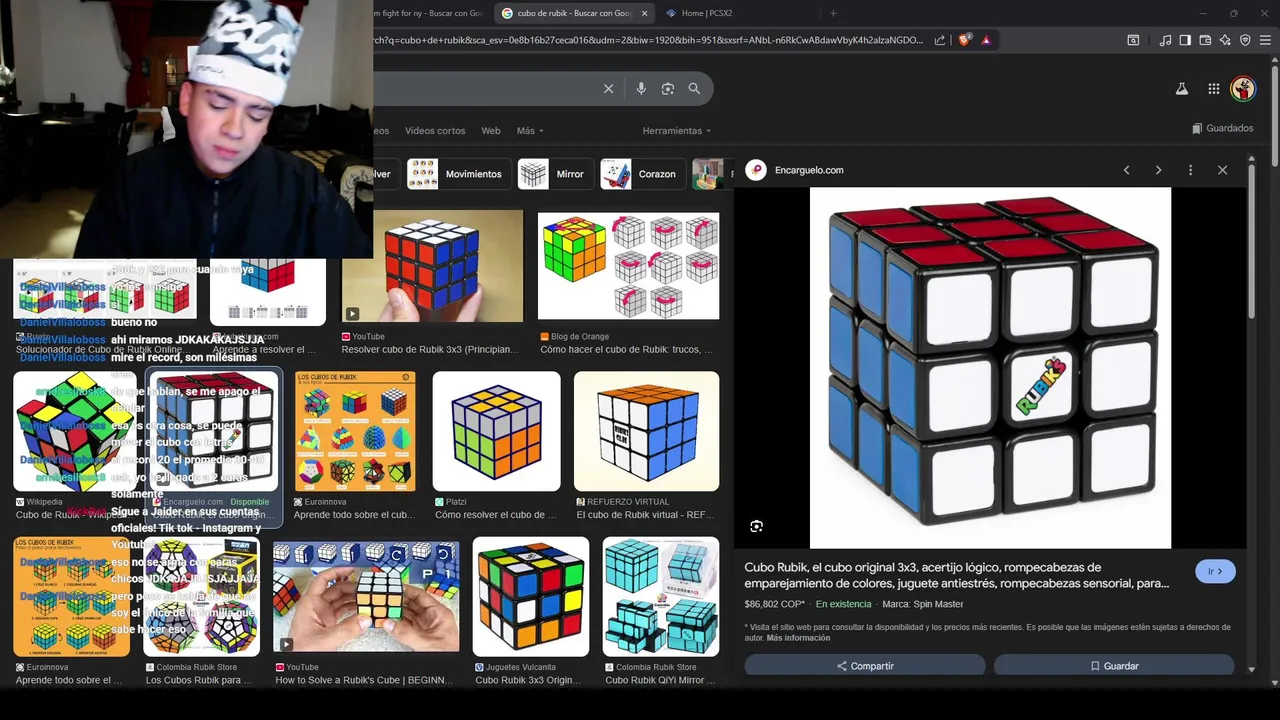Click the browser address bar URL
This screenshot has height=720, width=1280.
tap(650, 40)
